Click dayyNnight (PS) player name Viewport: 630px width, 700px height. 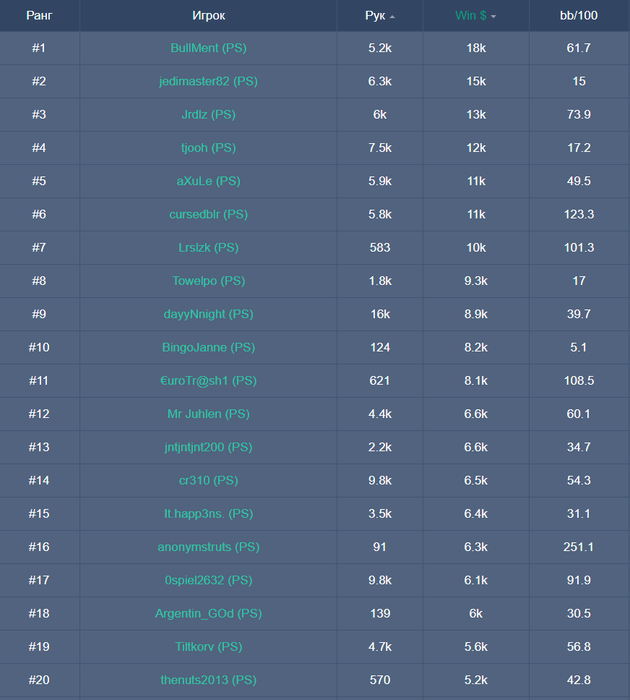coord(208,314)
